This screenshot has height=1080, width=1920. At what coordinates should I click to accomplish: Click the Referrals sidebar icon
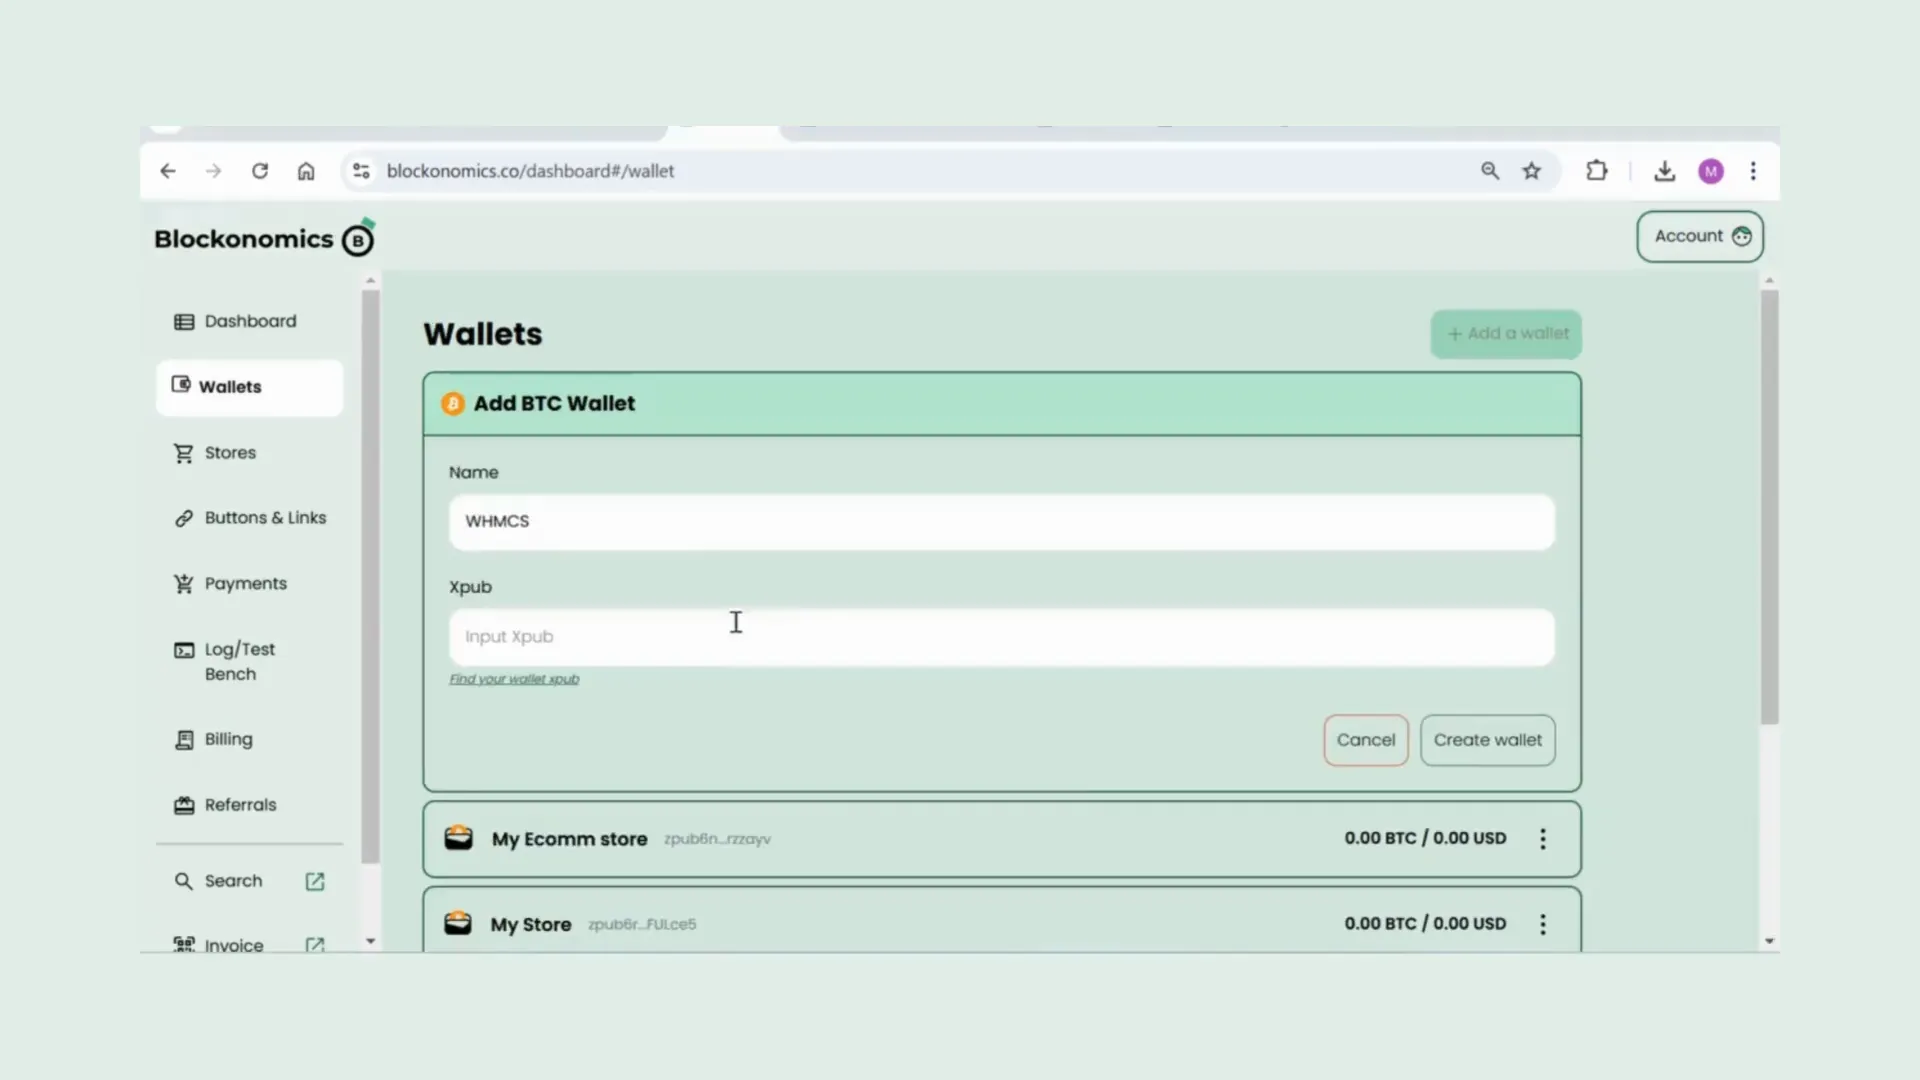tap(183, 804)
